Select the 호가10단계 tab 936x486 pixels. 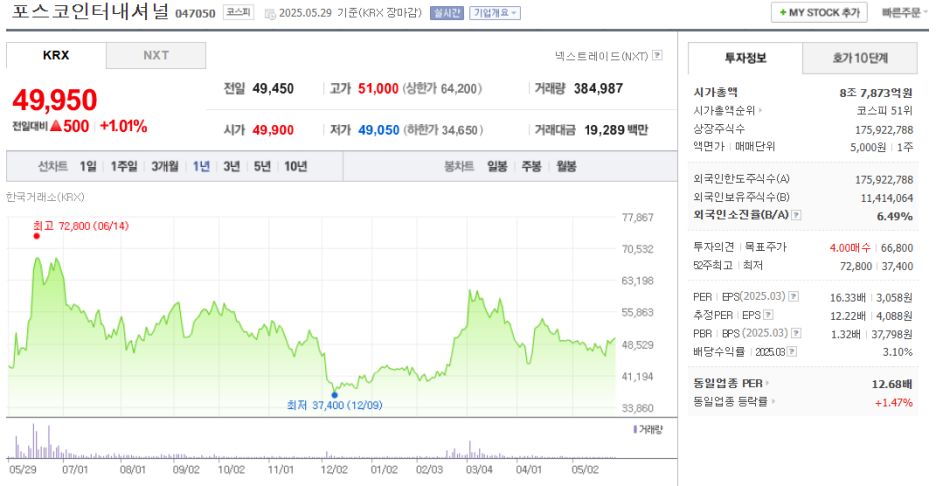(x=860, y=58)
